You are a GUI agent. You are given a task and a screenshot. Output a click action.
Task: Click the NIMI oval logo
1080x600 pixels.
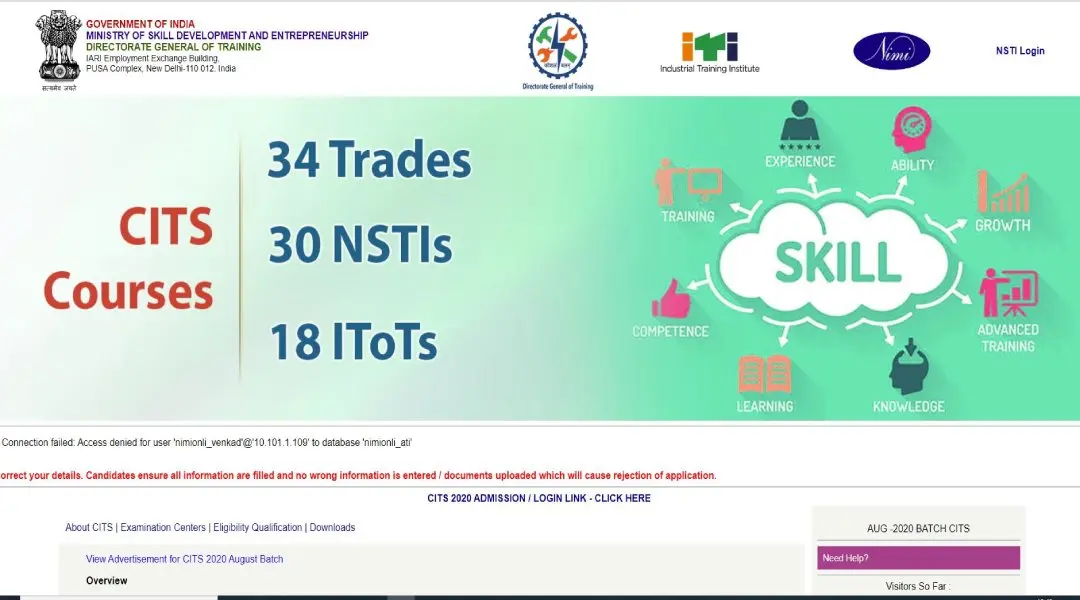[x=891, y=51]
